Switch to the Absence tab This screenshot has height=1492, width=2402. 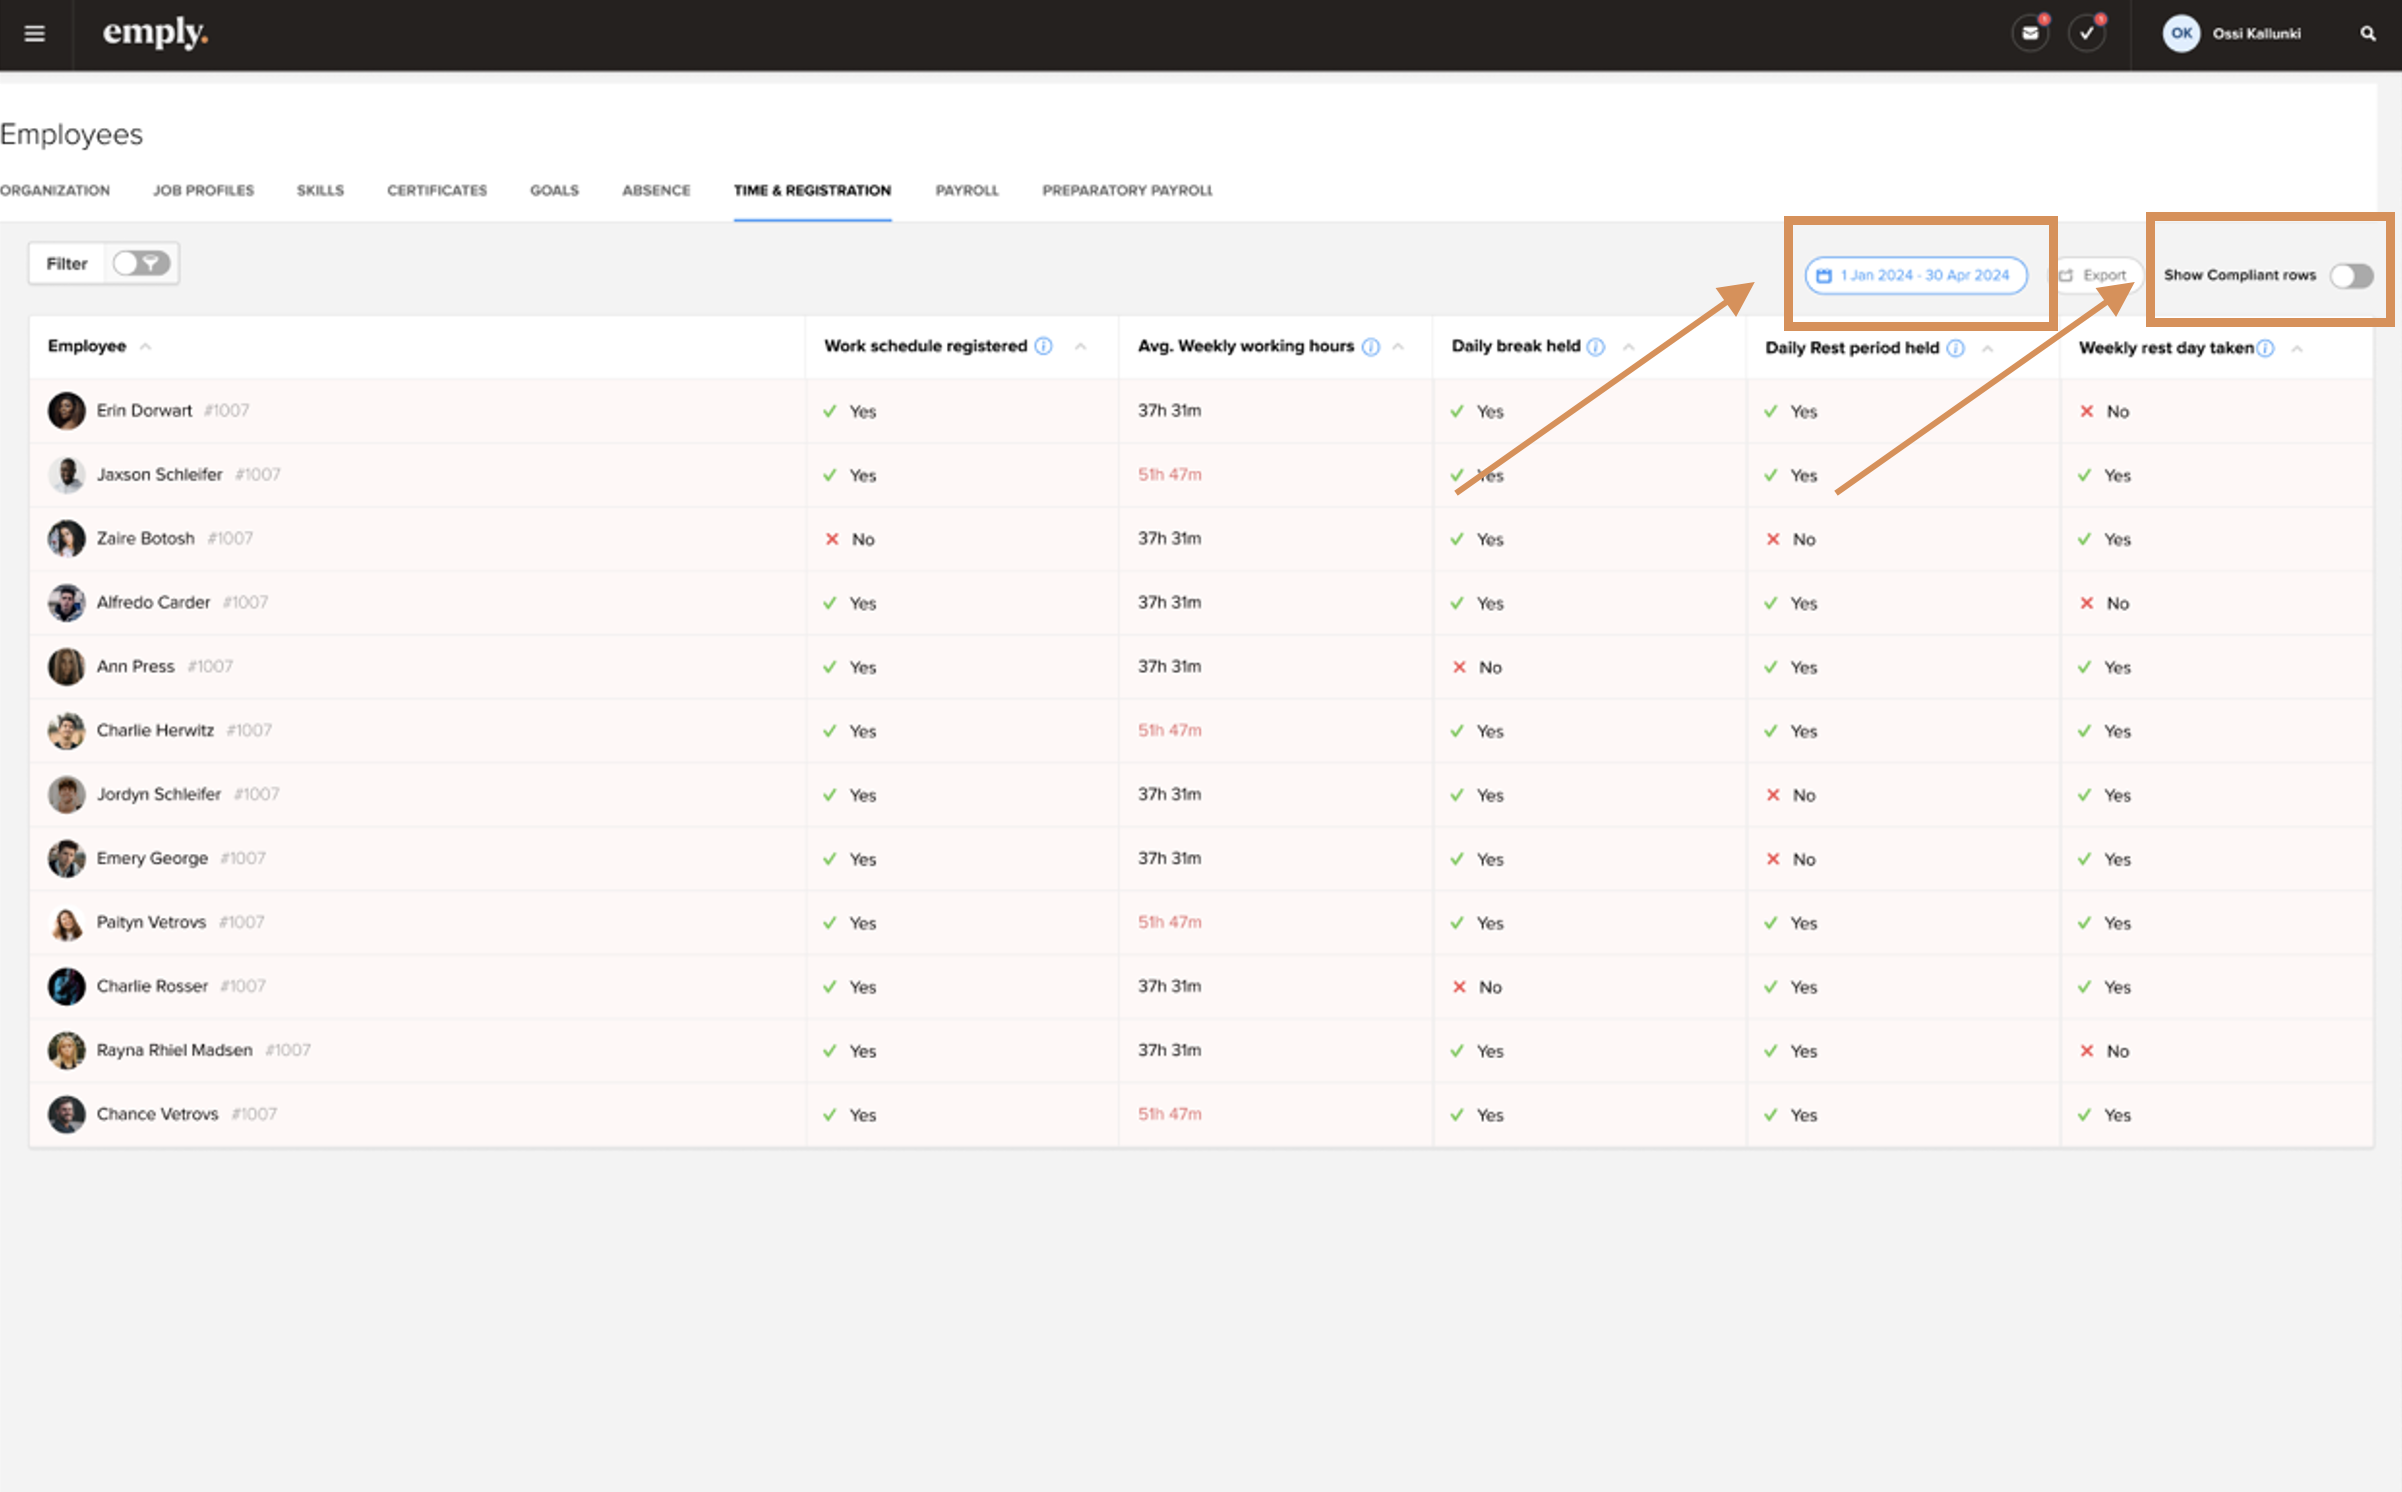(656, 190)
